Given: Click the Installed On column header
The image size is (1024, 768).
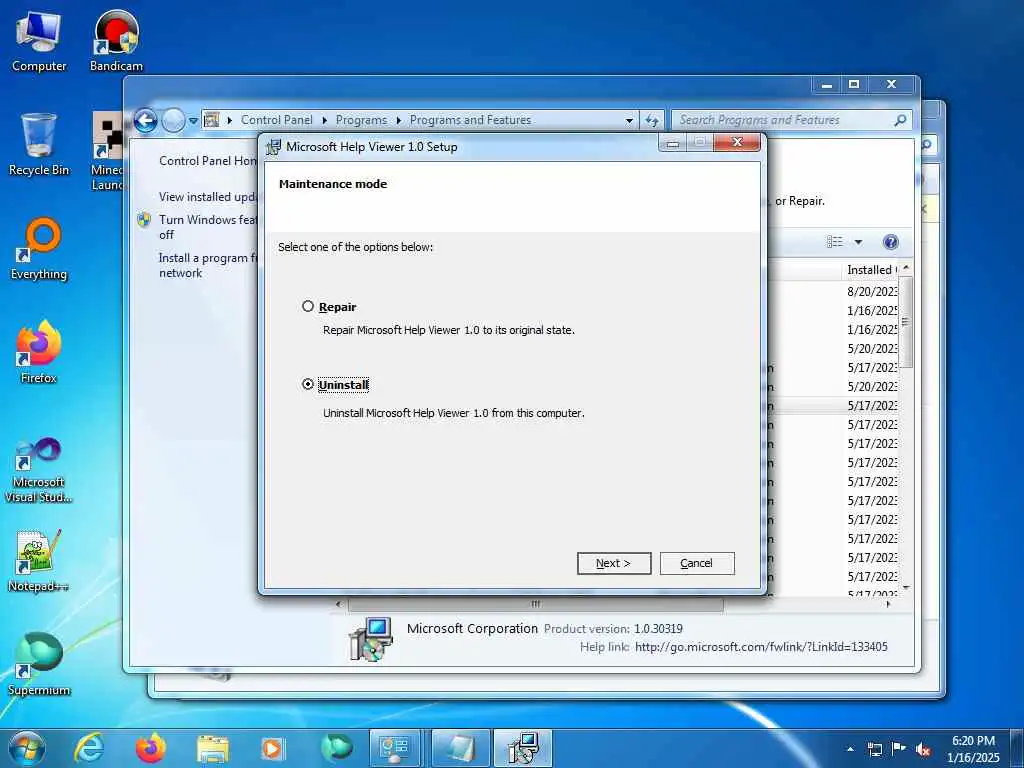Looking at the screenshot, I should coord(871,270).
